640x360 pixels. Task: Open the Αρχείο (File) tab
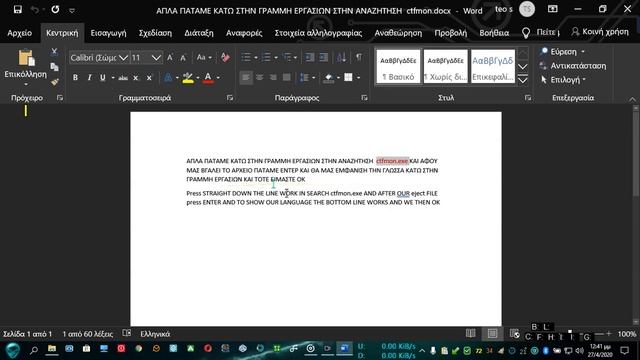(19, 33)
